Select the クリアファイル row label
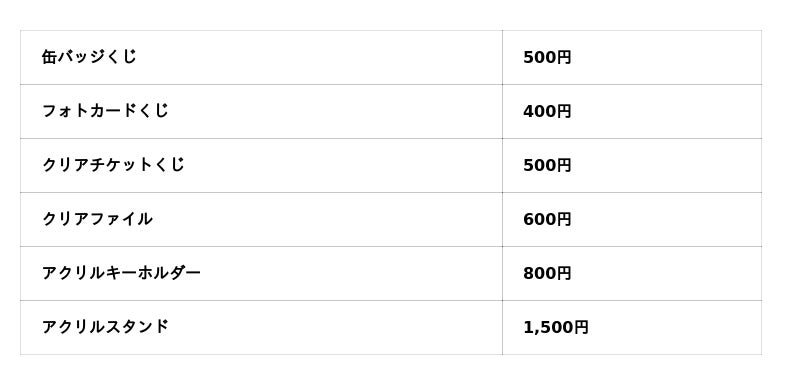 click(97, 219)
